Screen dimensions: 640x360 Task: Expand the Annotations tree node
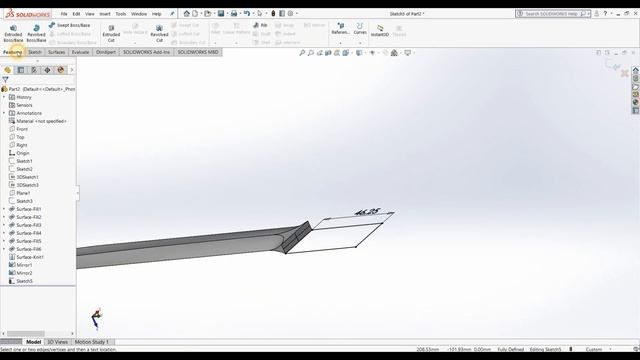4,113
